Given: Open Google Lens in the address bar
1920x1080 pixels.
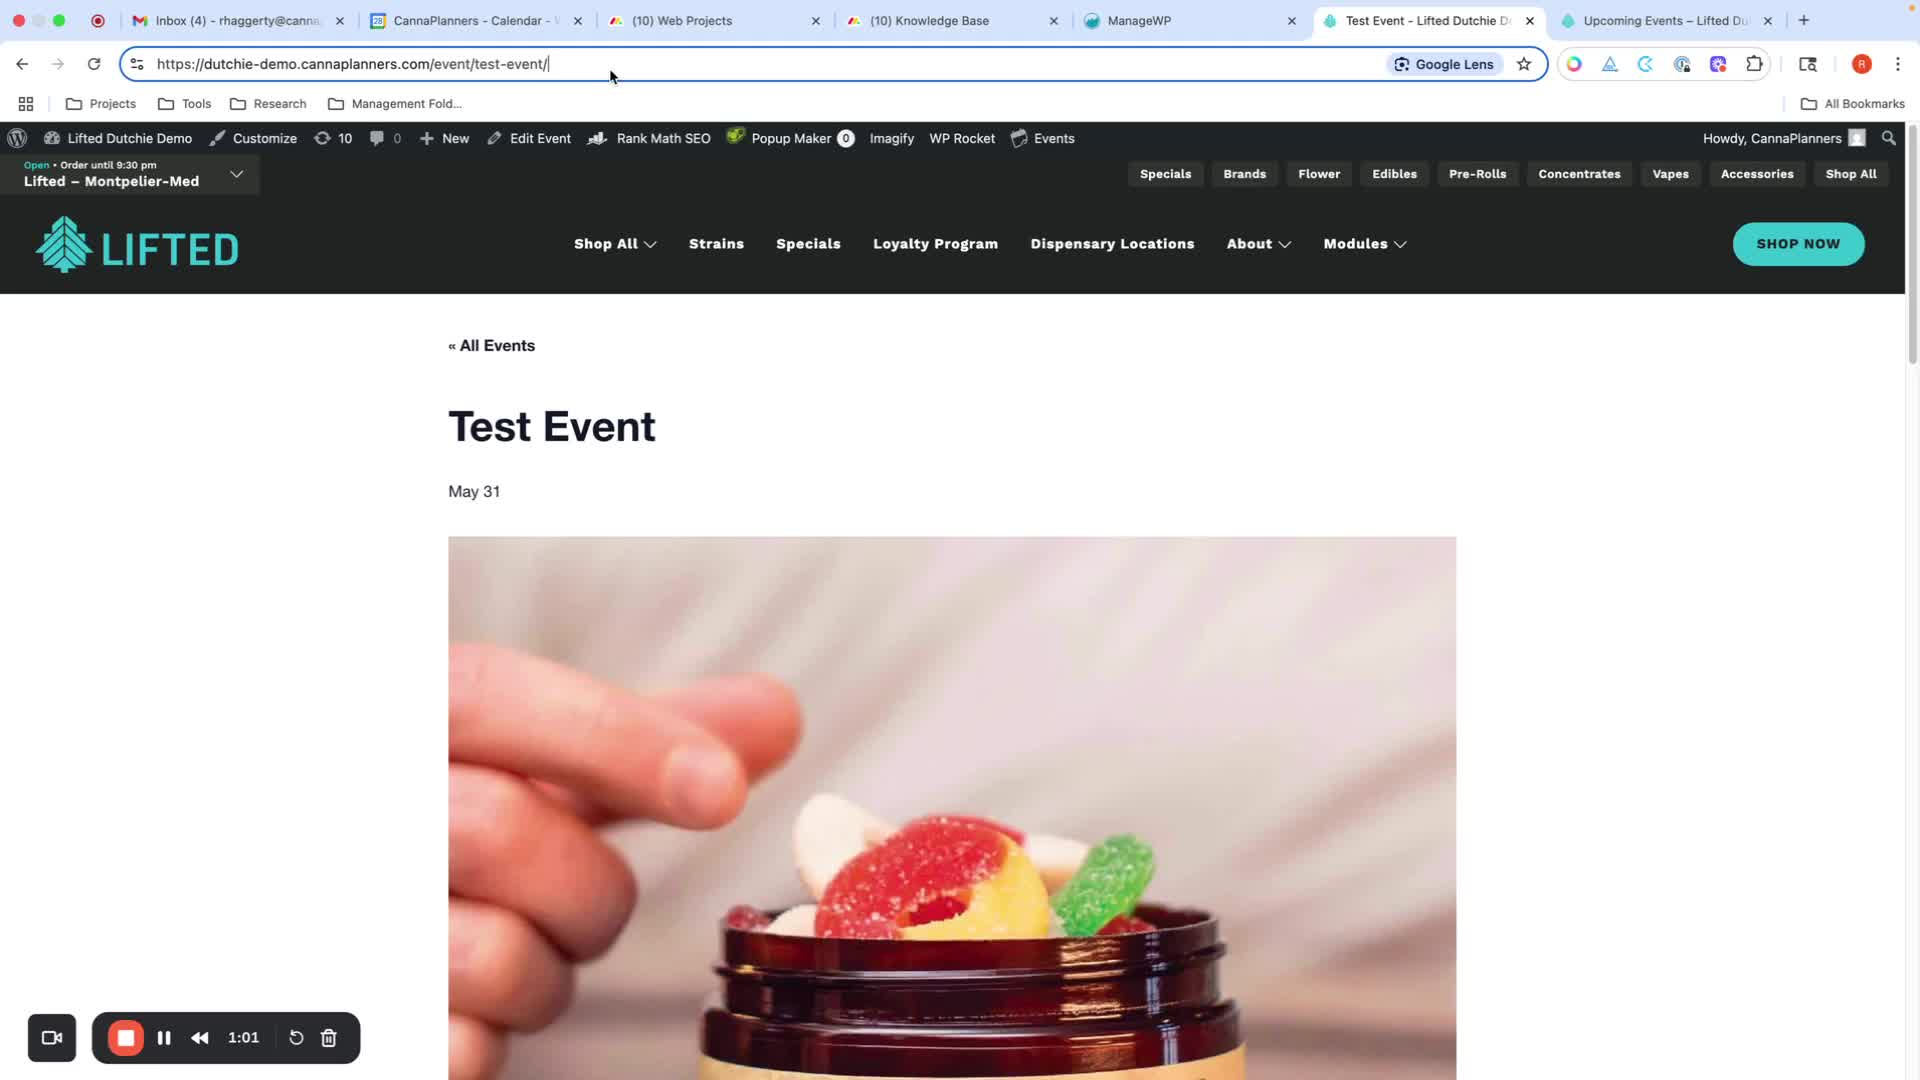Looking at the screenshot, I should [x=1445, y=64].
